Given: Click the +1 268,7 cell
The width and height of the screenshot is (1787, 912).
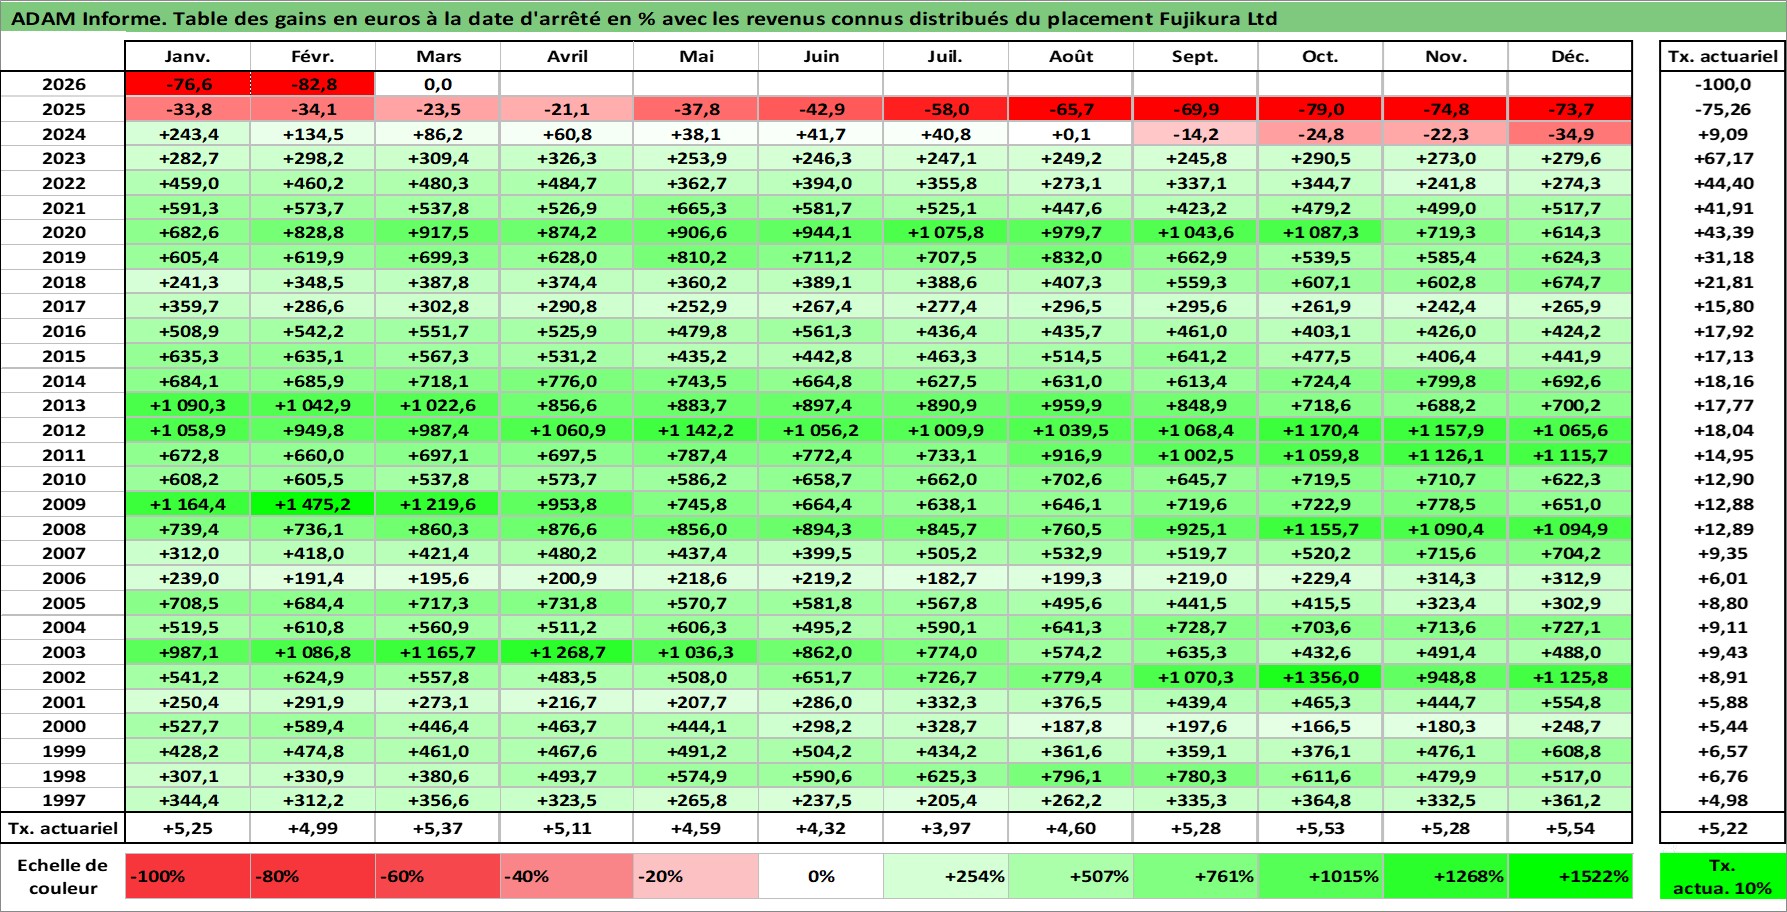Looking at the screenshot, I should (567, 652).
